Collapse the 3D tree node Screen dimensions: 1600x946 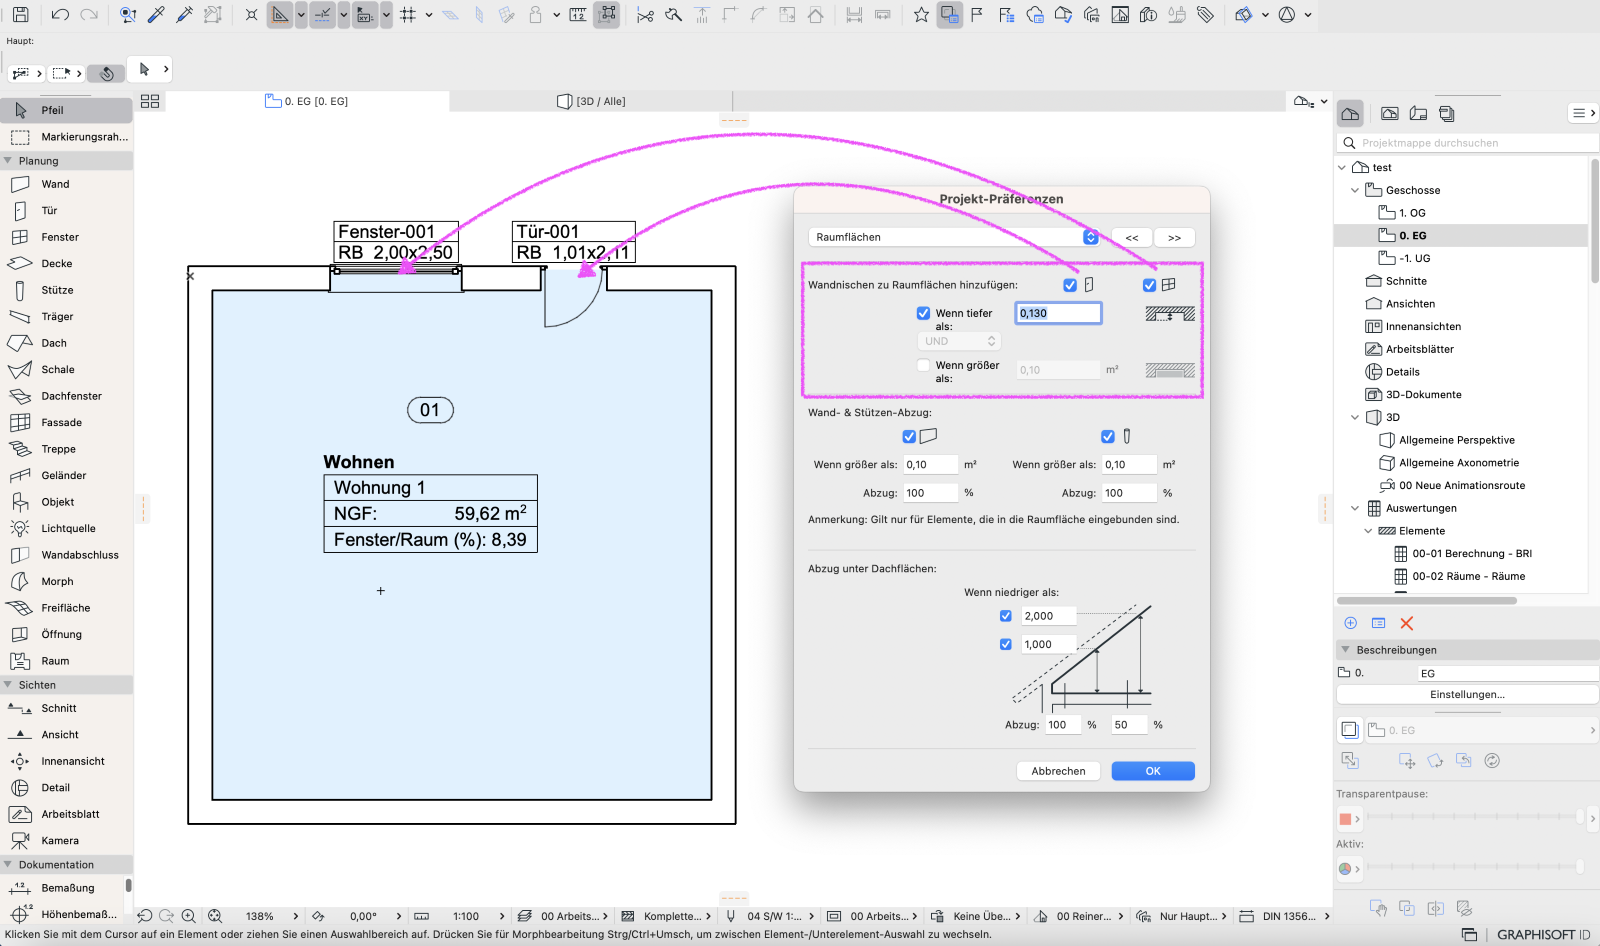1355,417
